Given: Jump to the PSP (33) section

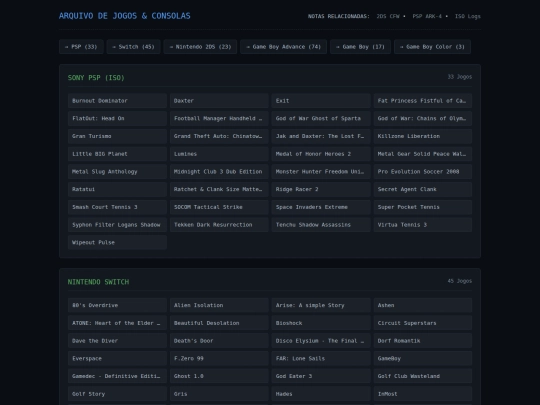Looking at the screenshot, I should (x=81, y=47).
